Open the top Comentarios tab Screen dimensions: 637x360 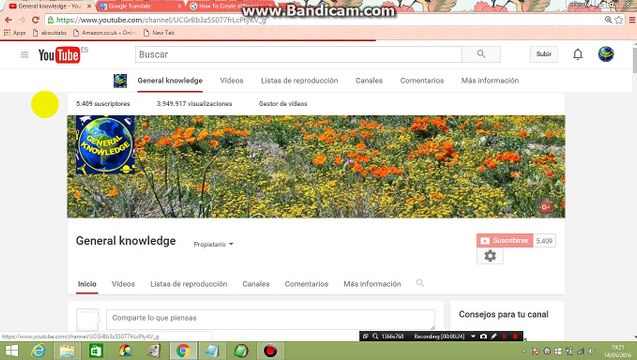click(x=422, y=80)
